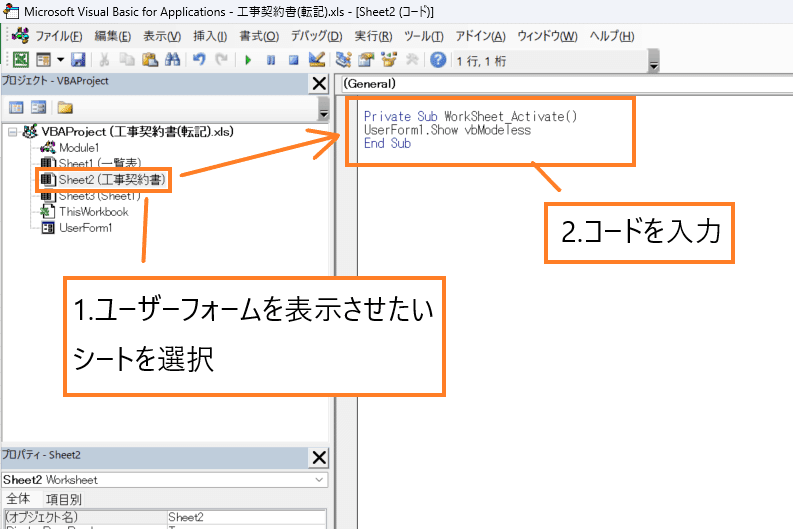The image size is (793, 529).
Task: Click the Redo arrow icon
Action: point(222,60)
